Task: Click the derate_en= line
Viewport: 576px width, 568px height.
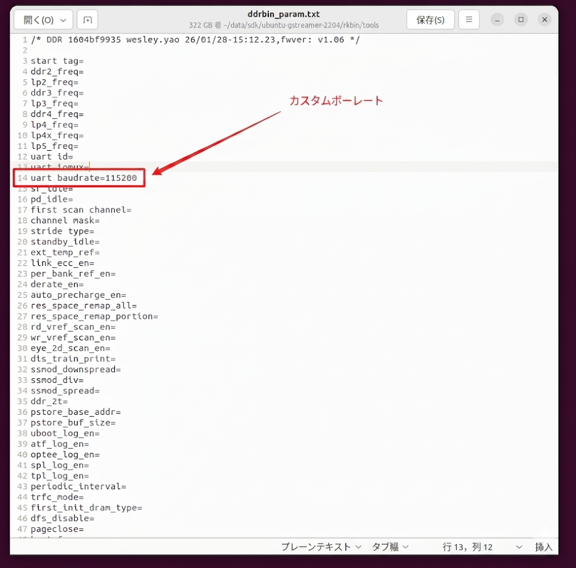Action: pos(57,284)
